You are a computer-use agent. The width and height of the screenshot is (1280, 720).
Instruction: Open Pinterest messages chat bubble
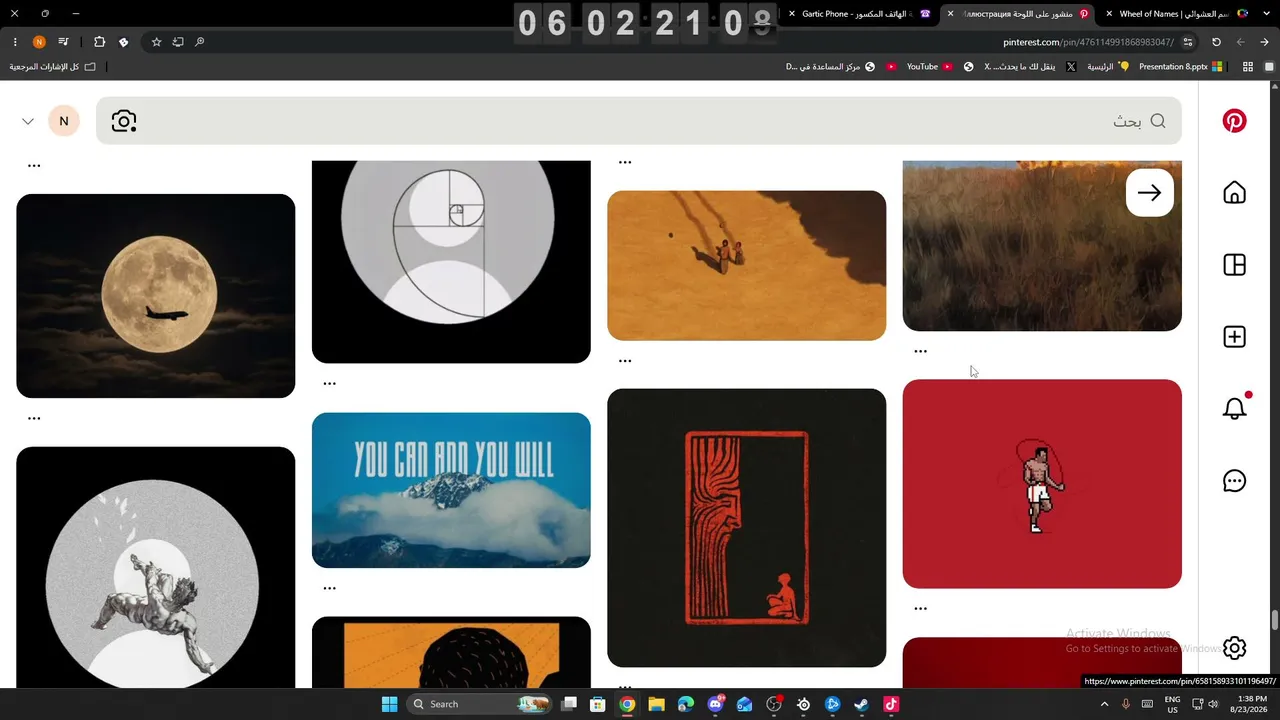click(1234, 481)
